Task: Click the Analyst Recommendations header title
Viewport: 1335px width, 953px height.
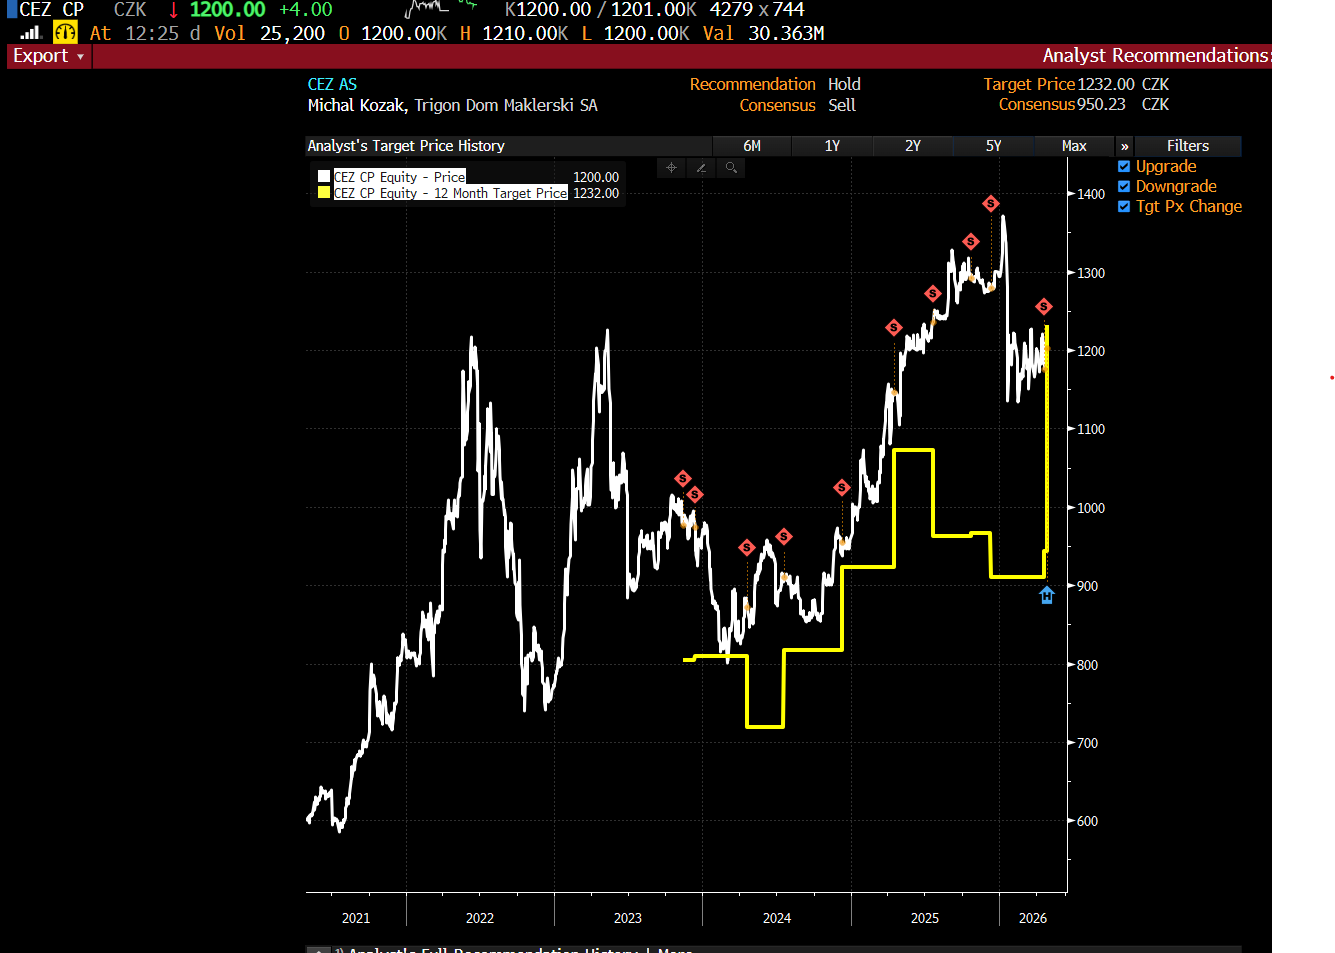Action: pyautogui.click(x=1157, y=56)
